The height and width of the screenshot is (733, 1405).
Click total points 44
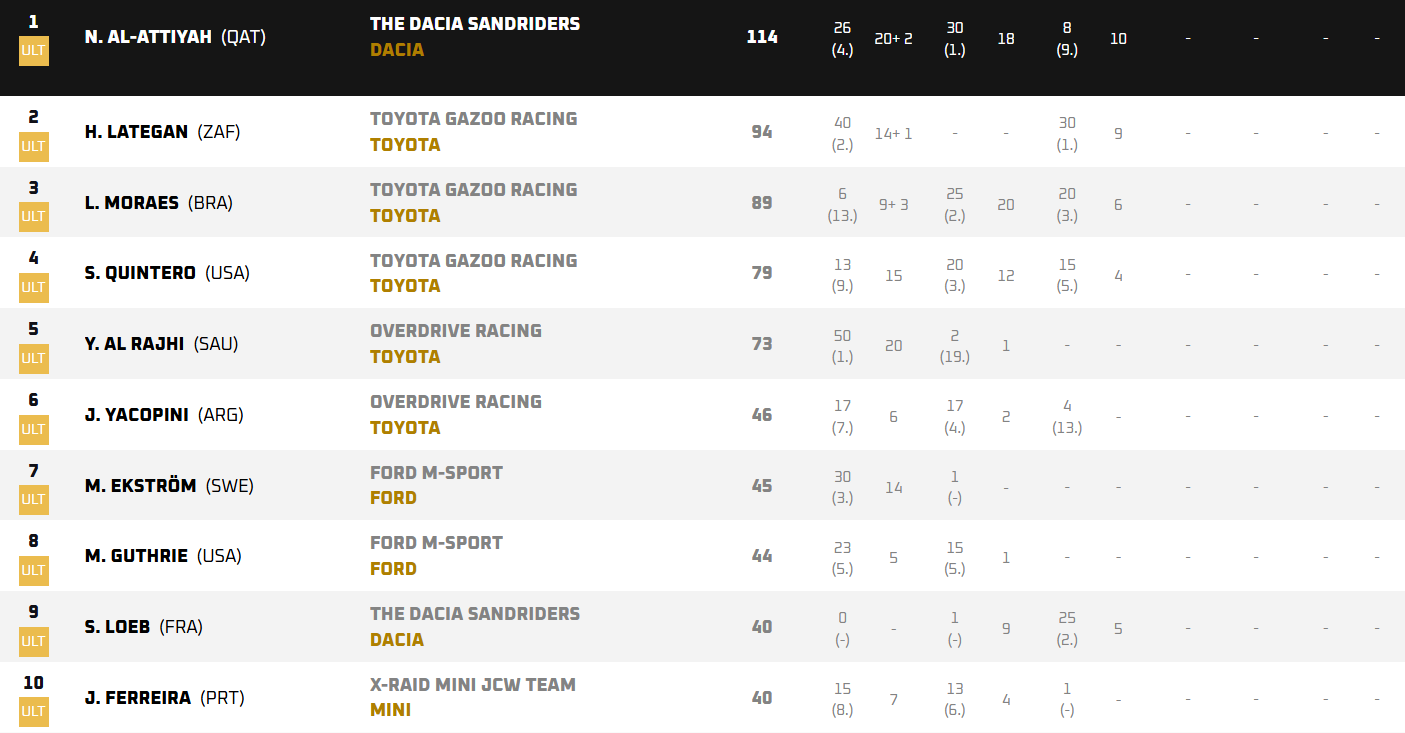point(762,556)
